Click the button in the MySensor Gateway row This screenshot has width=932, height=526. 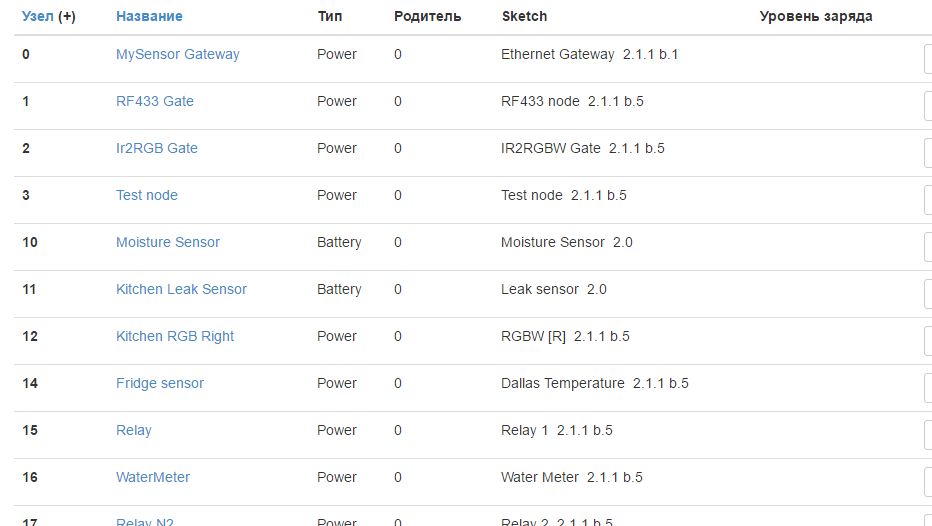pyautogui.click(x=927, y=59)
